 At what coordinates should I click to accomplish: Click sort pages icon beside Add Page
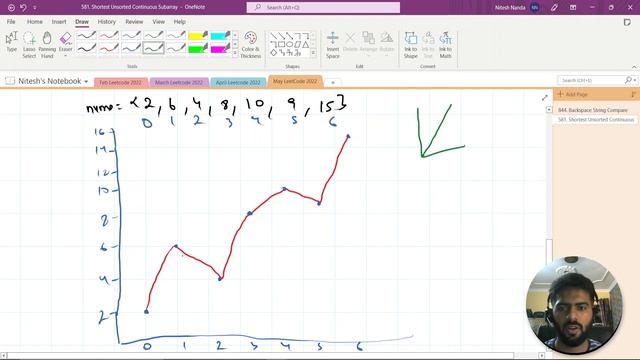tap(633, 94)
